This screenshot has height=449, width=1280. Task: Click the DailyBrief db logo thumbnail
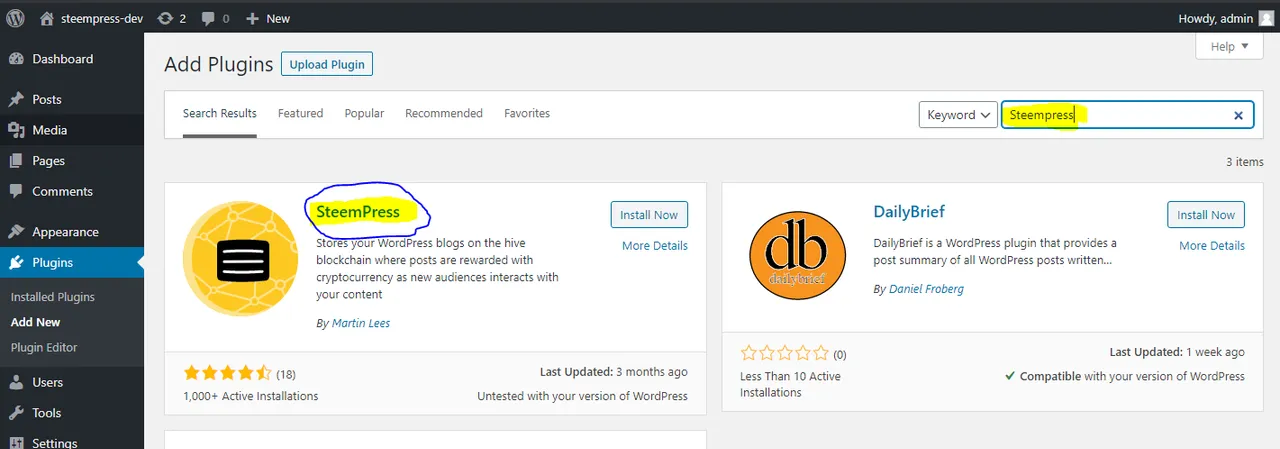[797, 257]
